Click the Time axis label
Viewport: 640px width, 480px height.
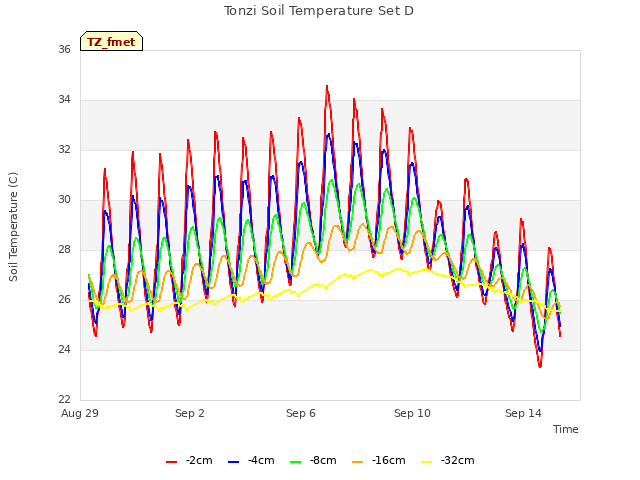point(566,429)
